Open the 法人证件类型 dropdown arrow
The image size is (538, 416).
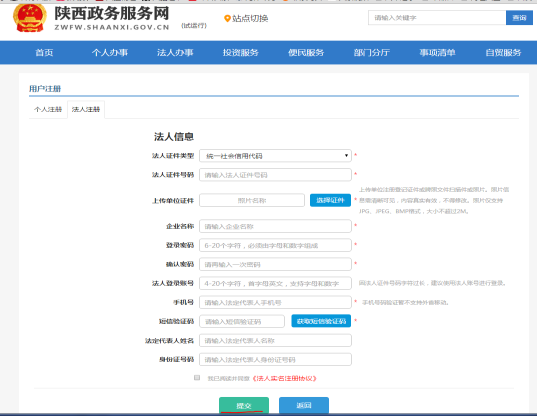346,155
